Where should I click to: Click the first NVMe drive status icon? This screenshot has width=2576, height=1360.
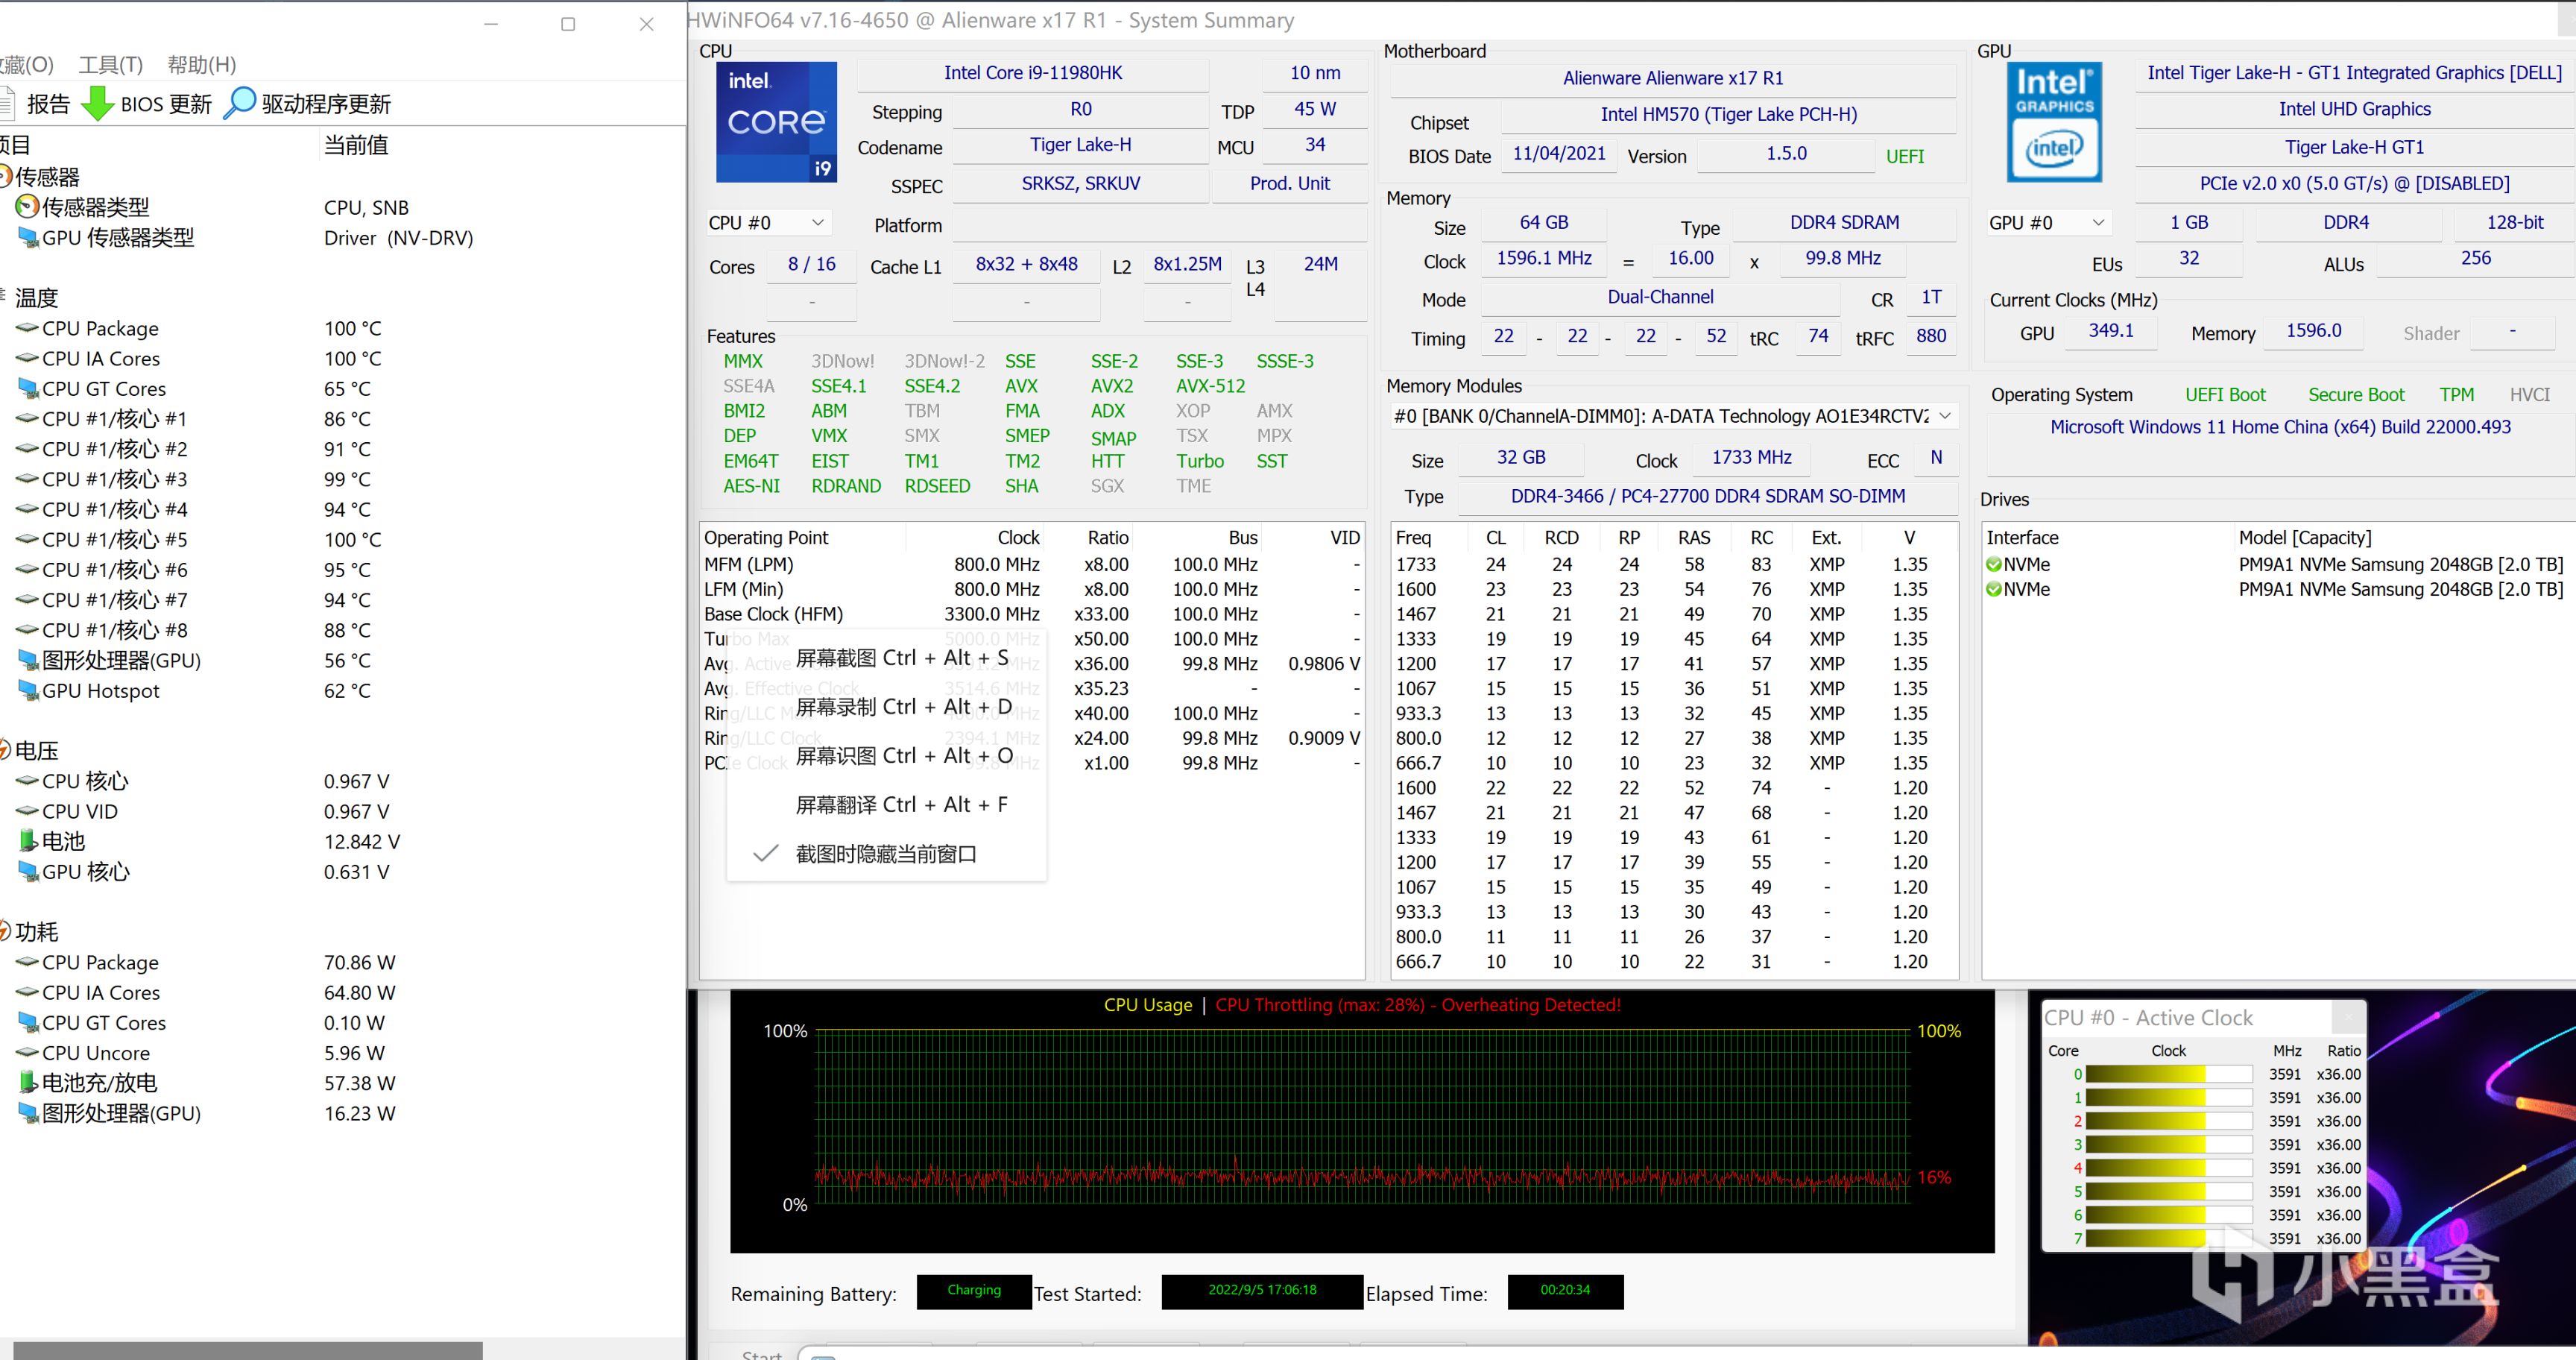pos(1994,565)
